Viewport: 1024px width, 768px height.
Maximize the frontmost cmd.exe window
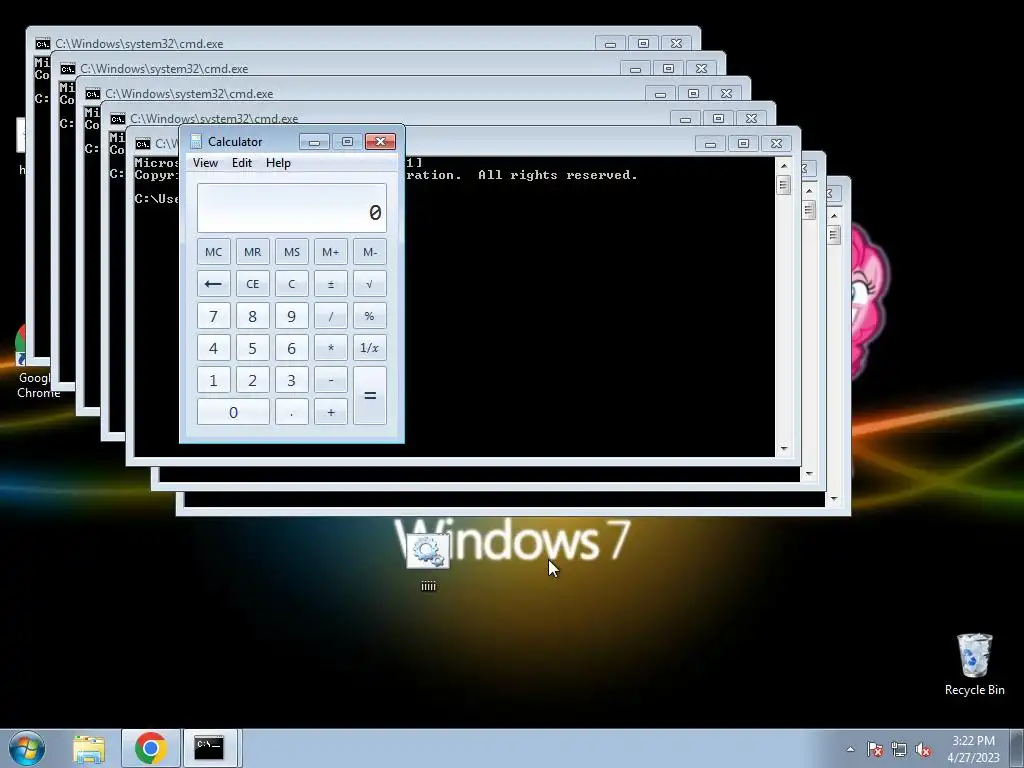pos(743,144)
